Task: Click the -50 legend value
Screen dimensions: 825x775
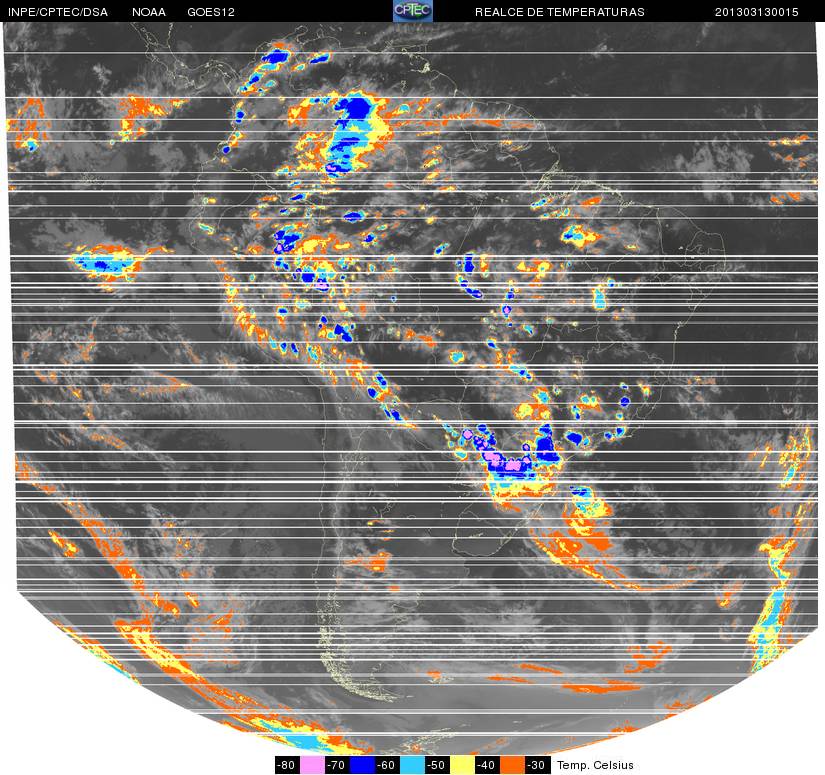Action: [437, 765]
